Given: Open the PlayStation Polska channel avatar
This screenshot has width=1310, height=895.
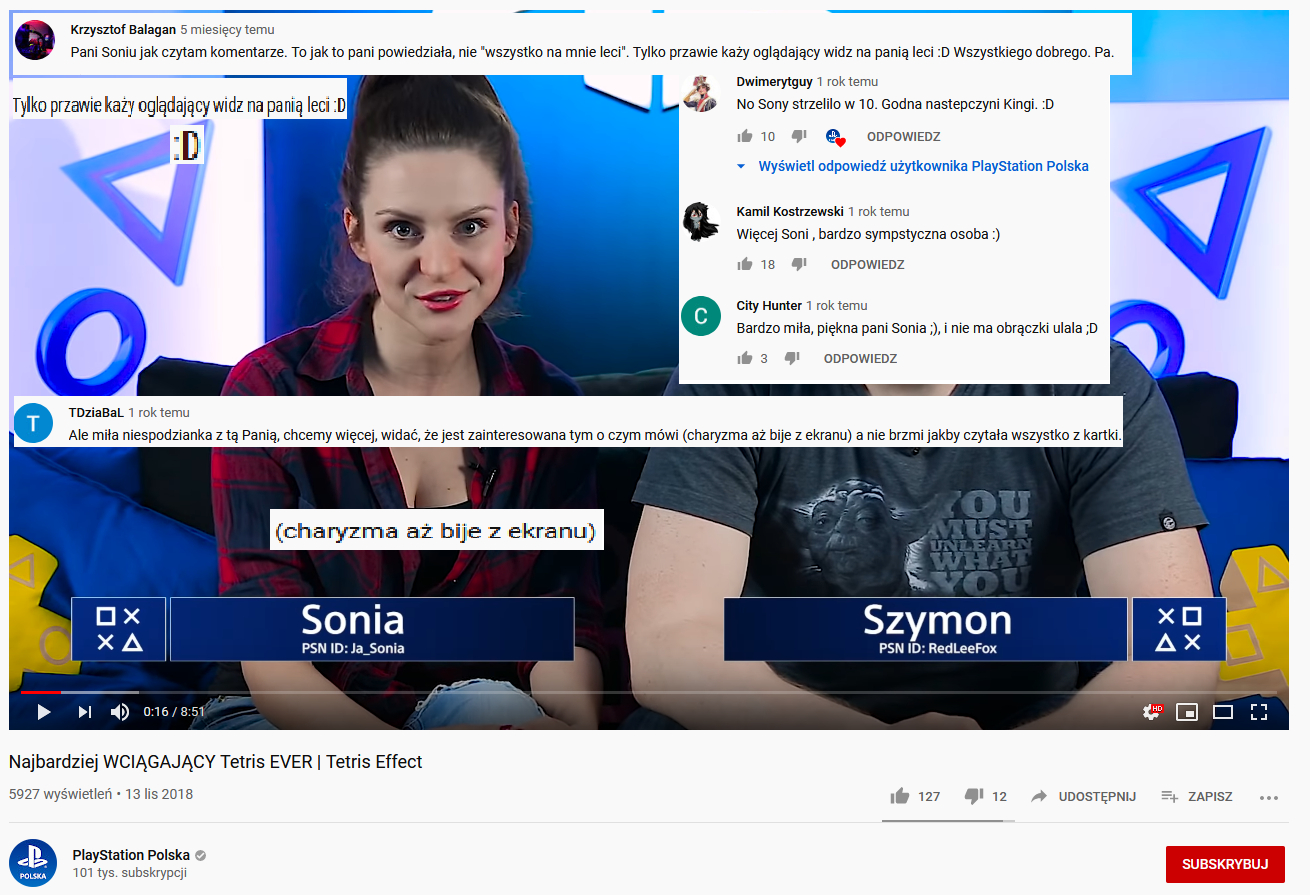Looking at the screenshot, I should (x=33, y=863).
